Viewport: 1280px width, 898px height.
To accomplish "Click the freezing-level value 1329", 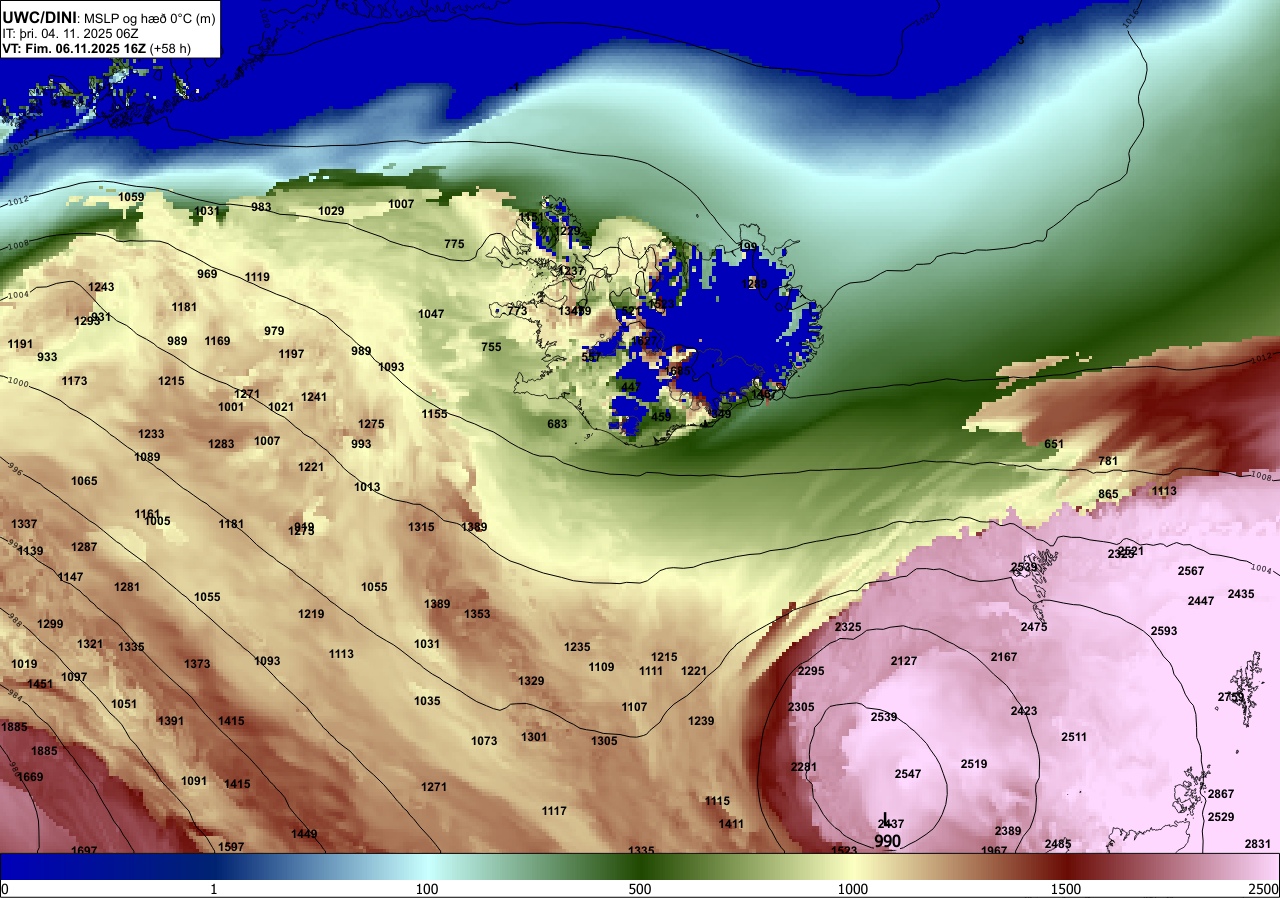I will pyautogui.click(x=531, y=681).
